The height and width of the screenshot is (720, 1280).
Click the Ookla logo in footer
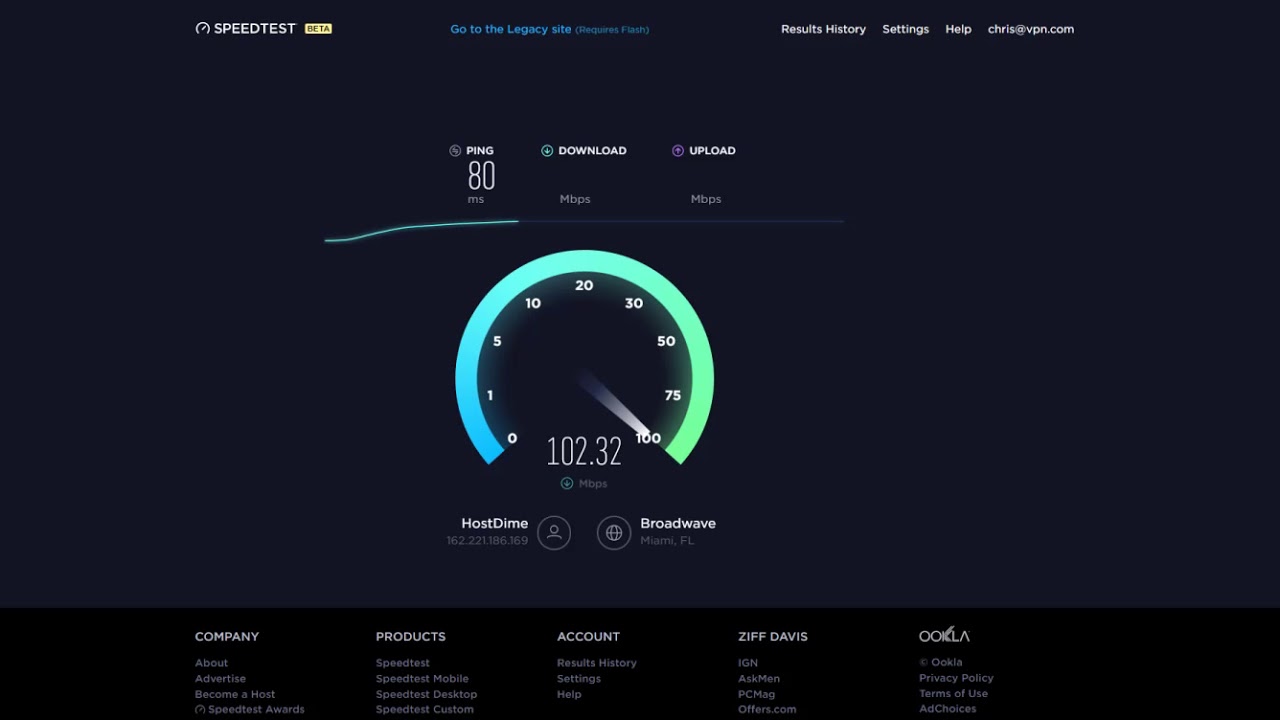point(944,635)
